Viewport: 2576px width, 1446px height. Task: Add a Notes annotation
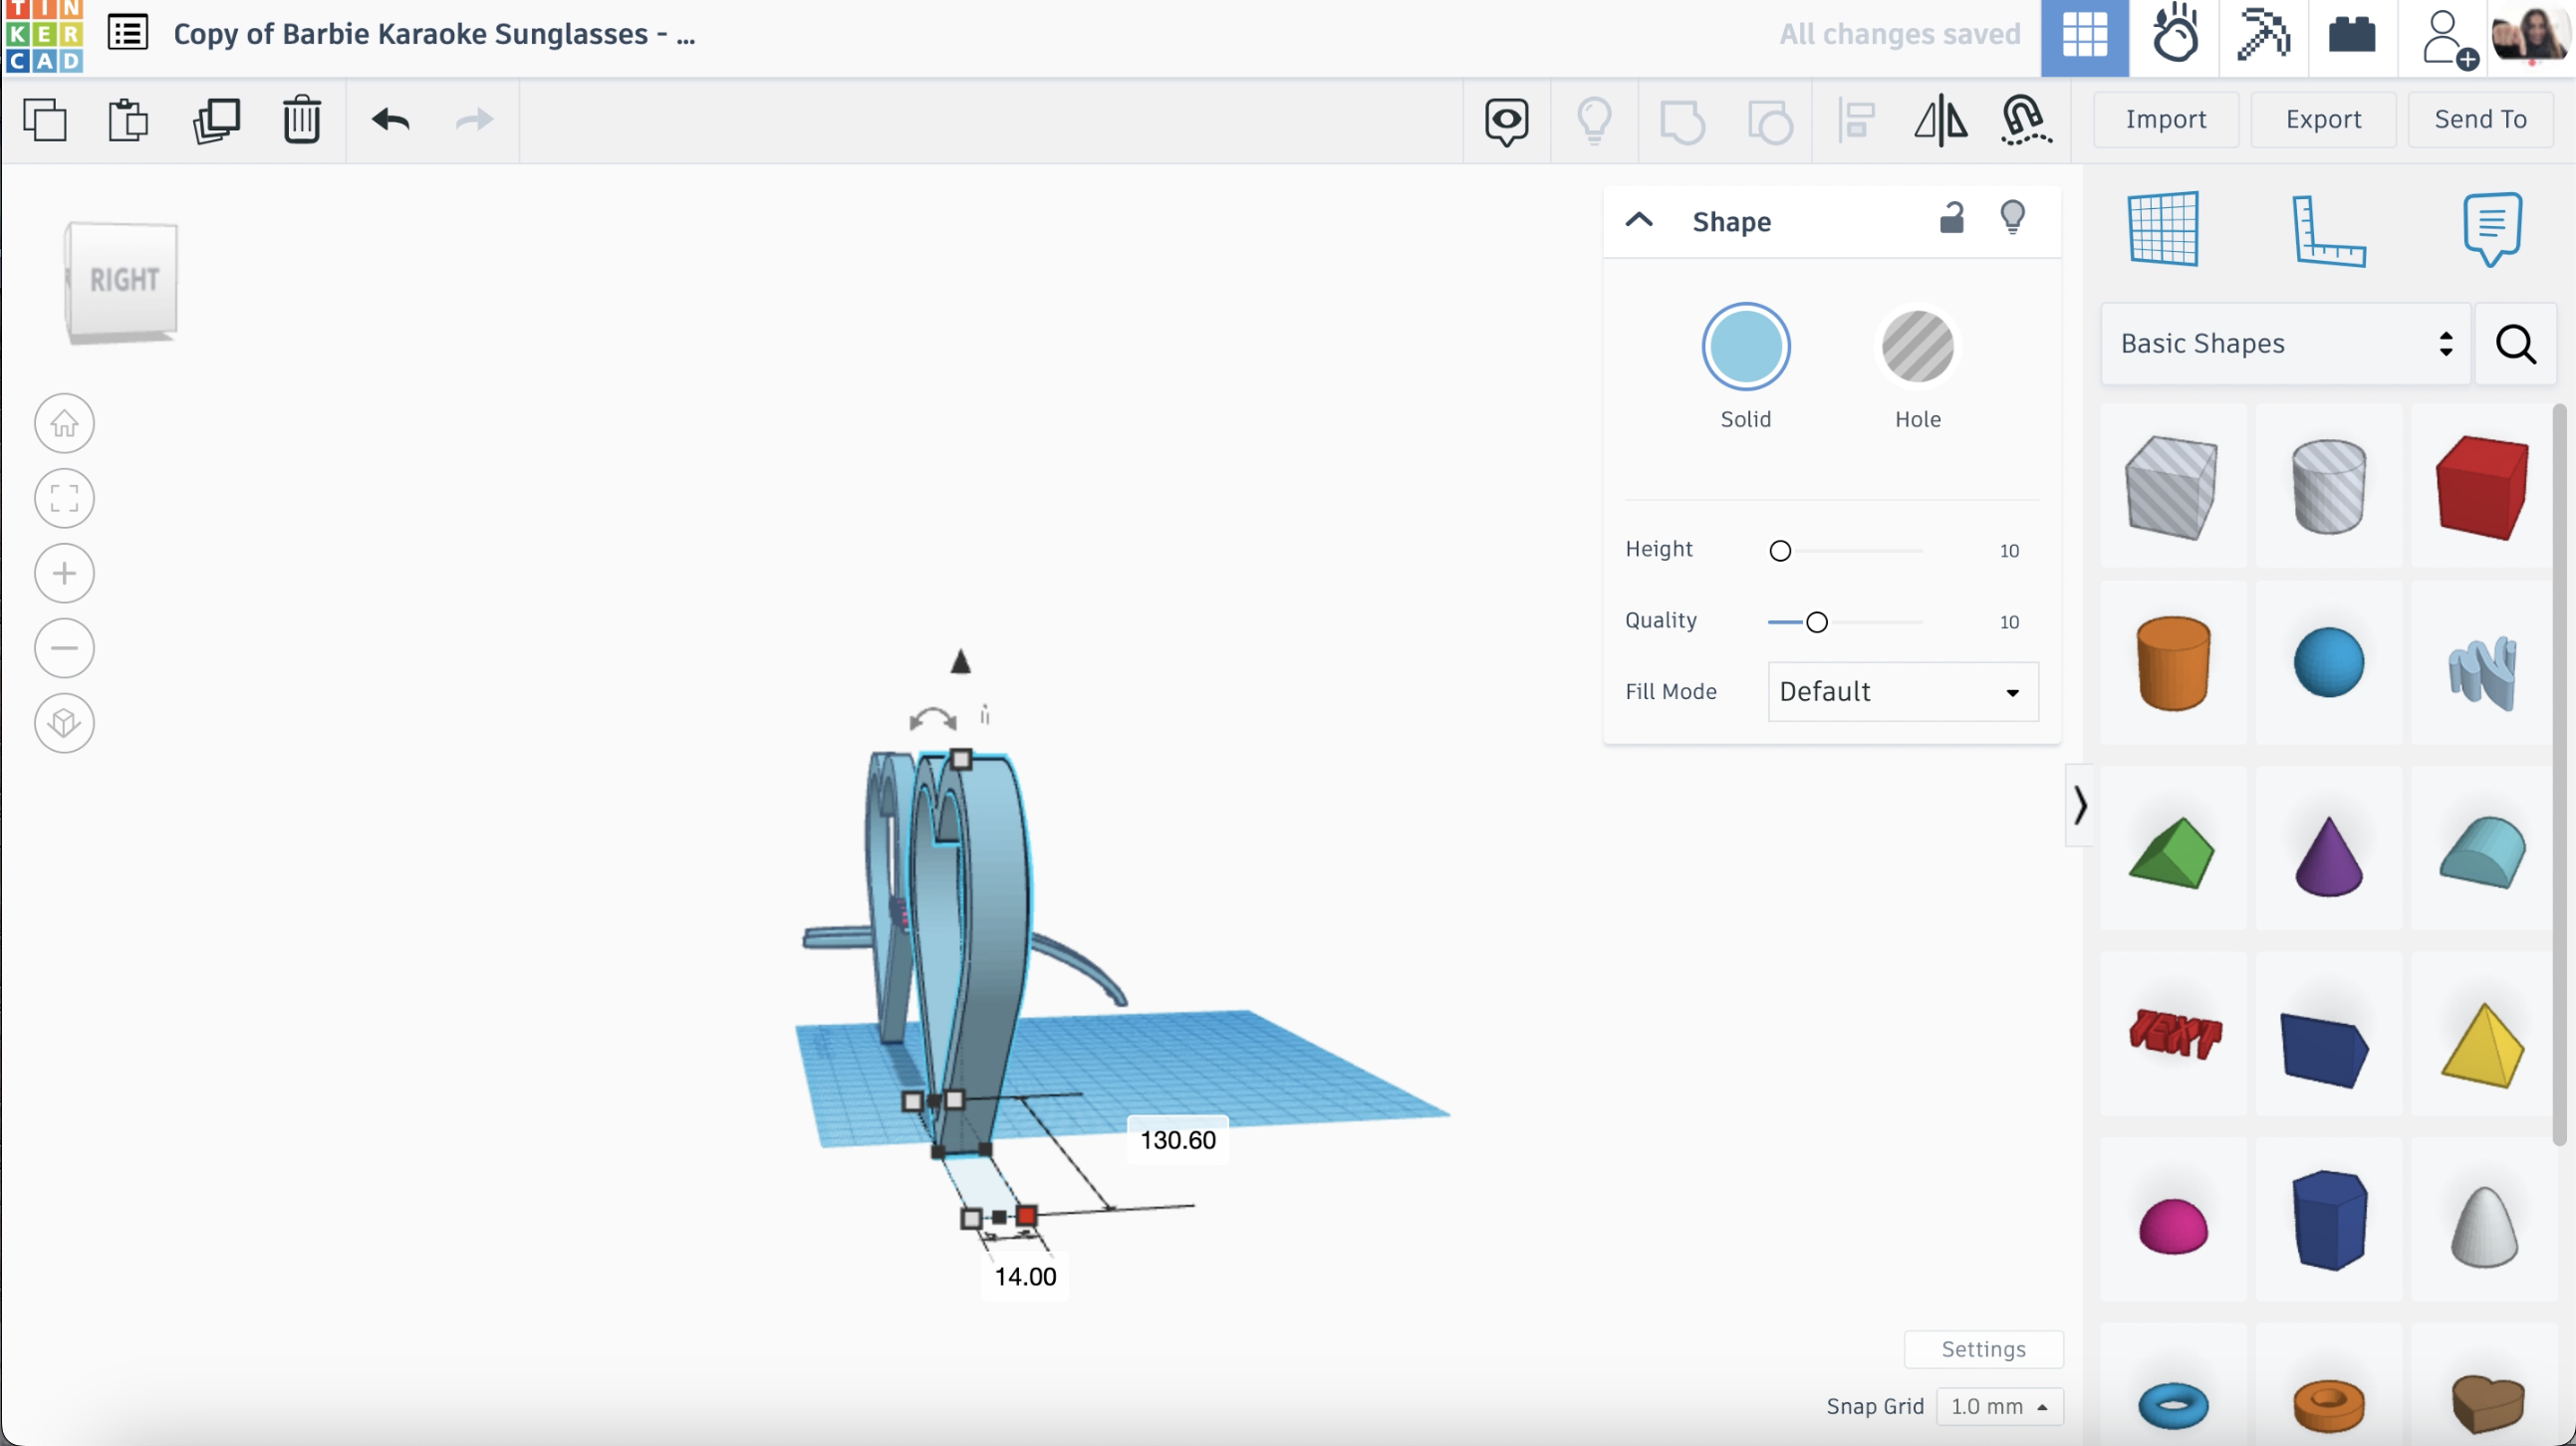(2491, 229)
